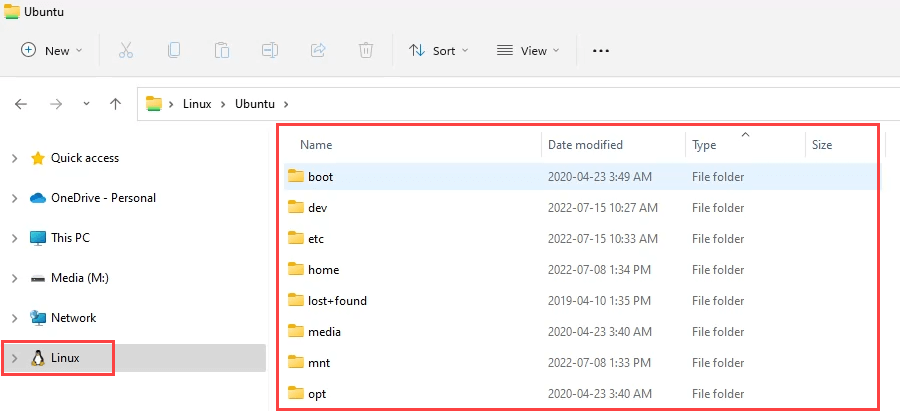Screen dimensions: 900x411
Task: Expand the This PC tree node
Action: click(x=14, y=238)
